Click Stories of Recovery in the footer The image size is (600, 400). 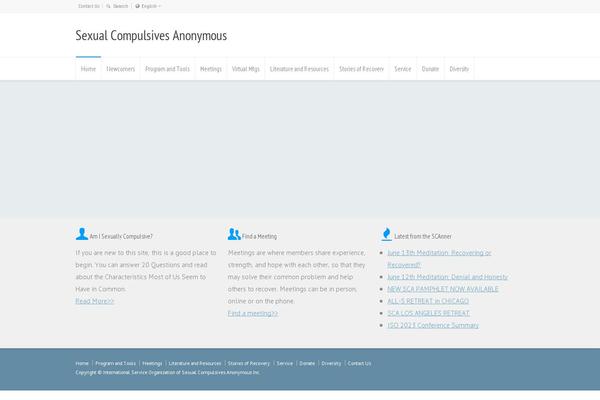pos(249,363)
